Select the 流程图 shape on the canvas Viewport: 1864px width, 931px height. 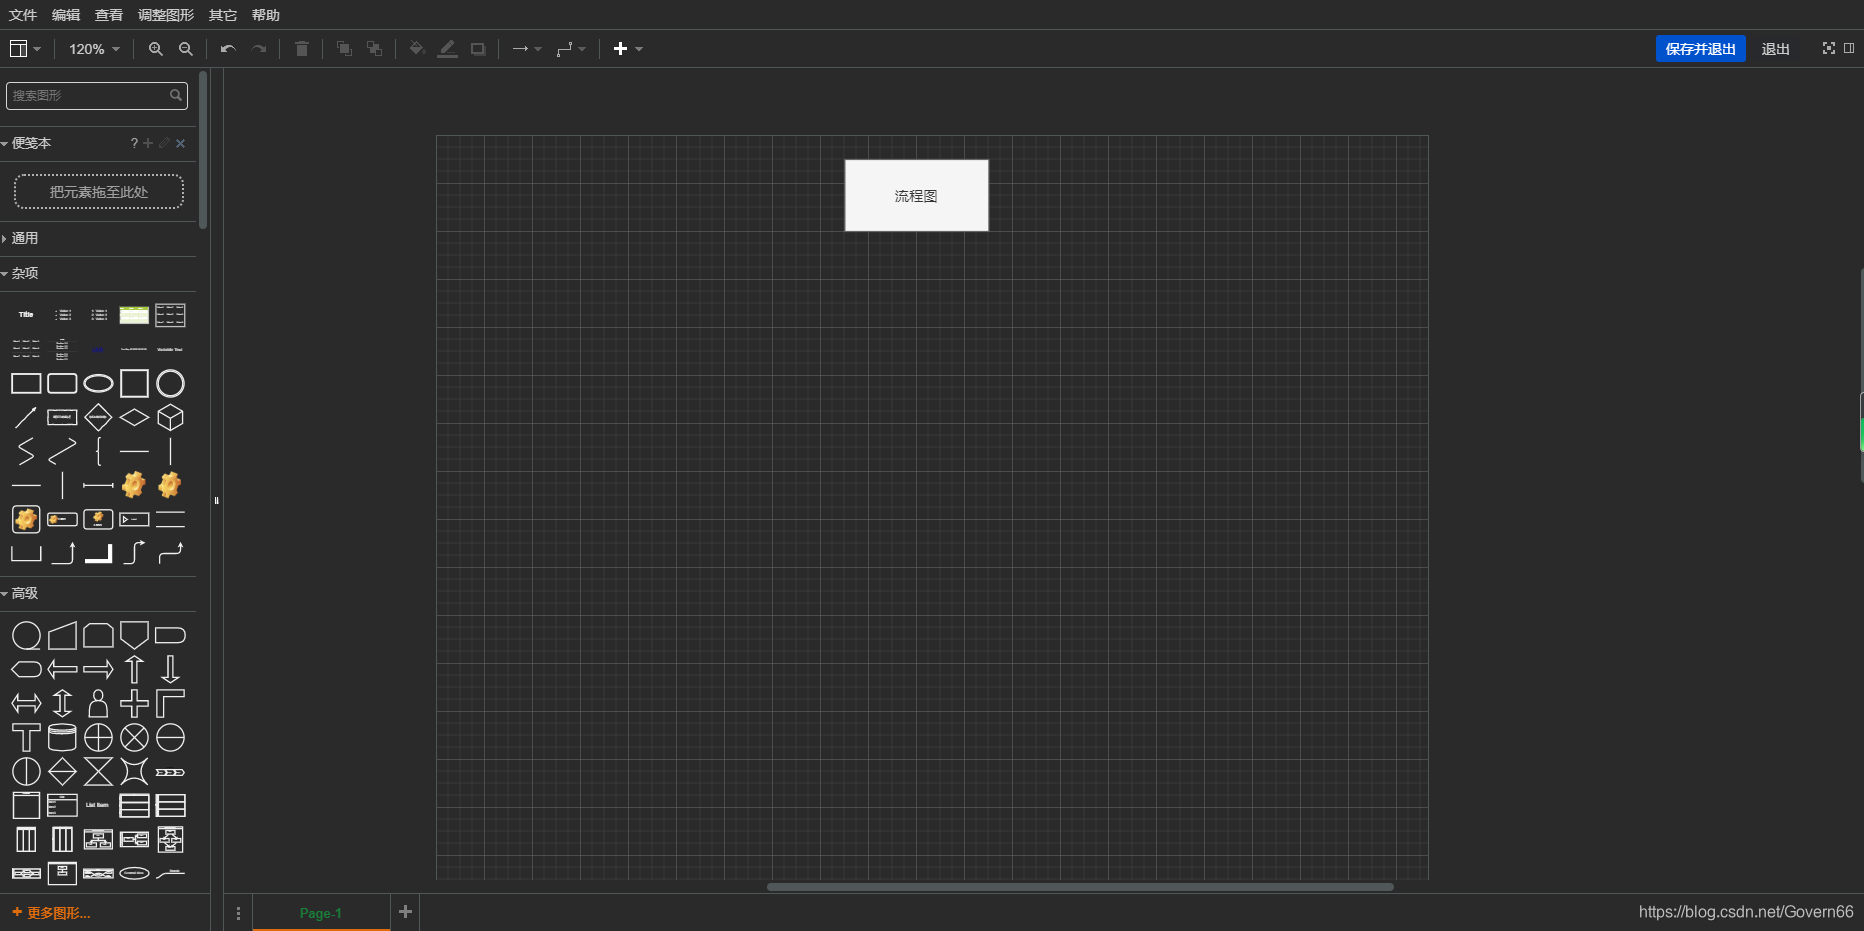coord(917,196)
